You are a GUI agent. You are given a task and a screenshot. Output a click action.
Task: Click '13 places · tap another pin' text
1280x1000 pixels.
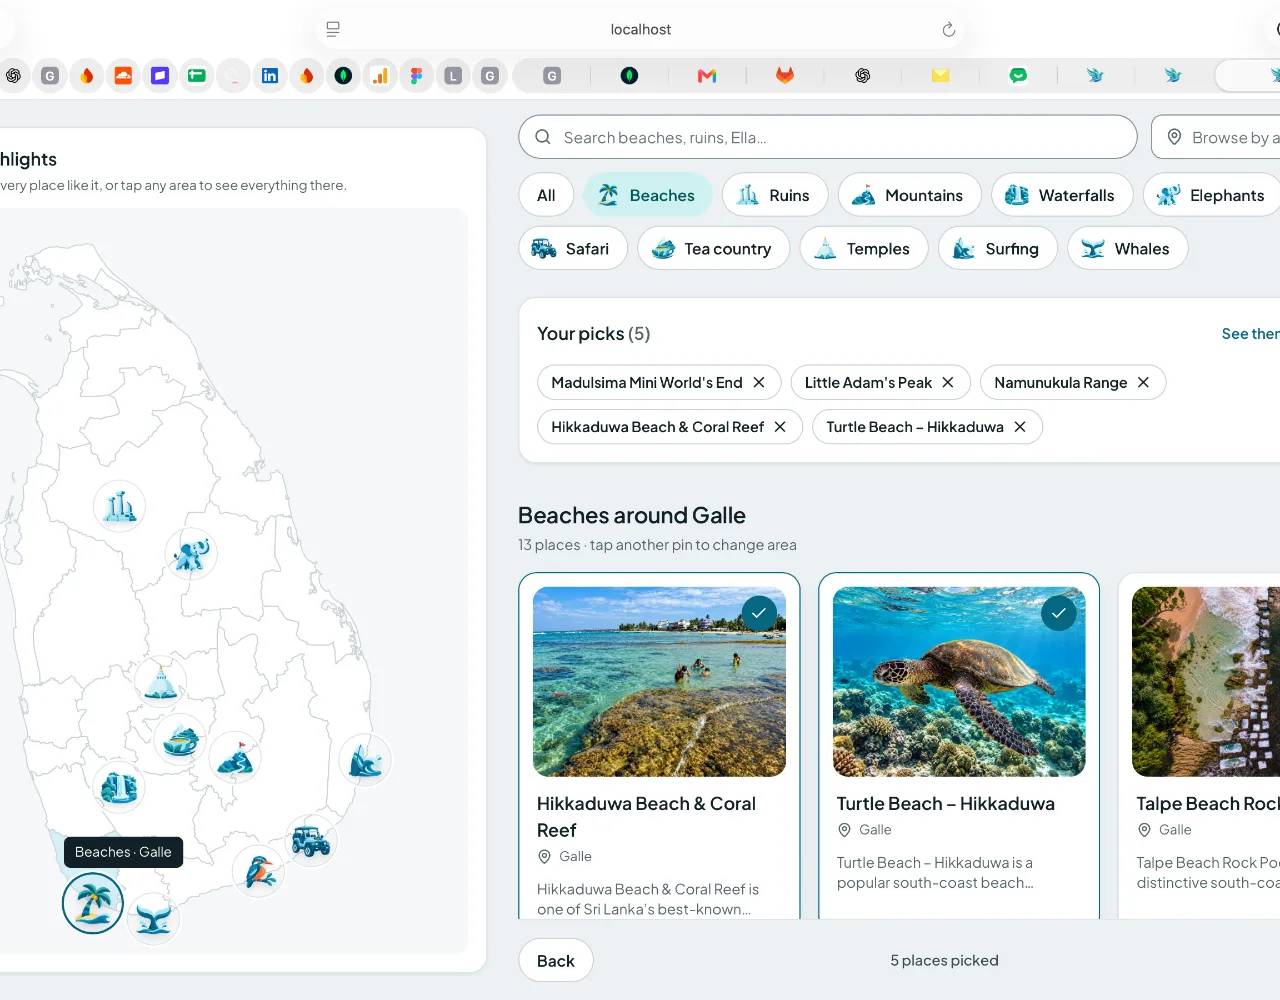657,545
